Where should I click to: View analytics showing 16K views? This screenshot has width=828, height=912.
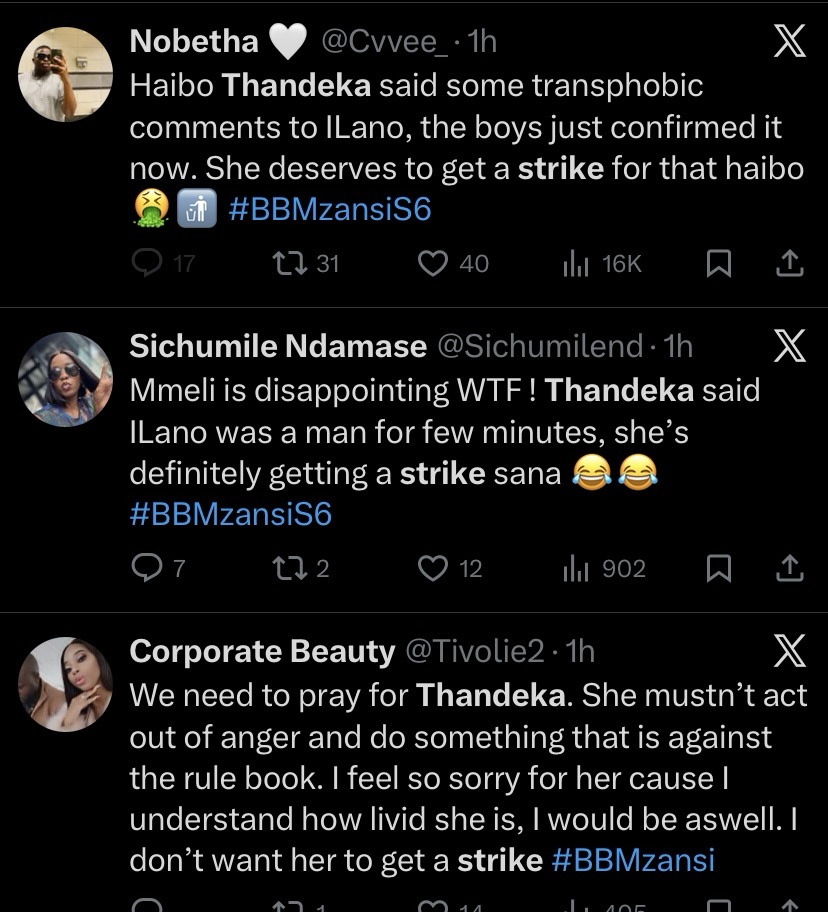(x=574, y=263)
